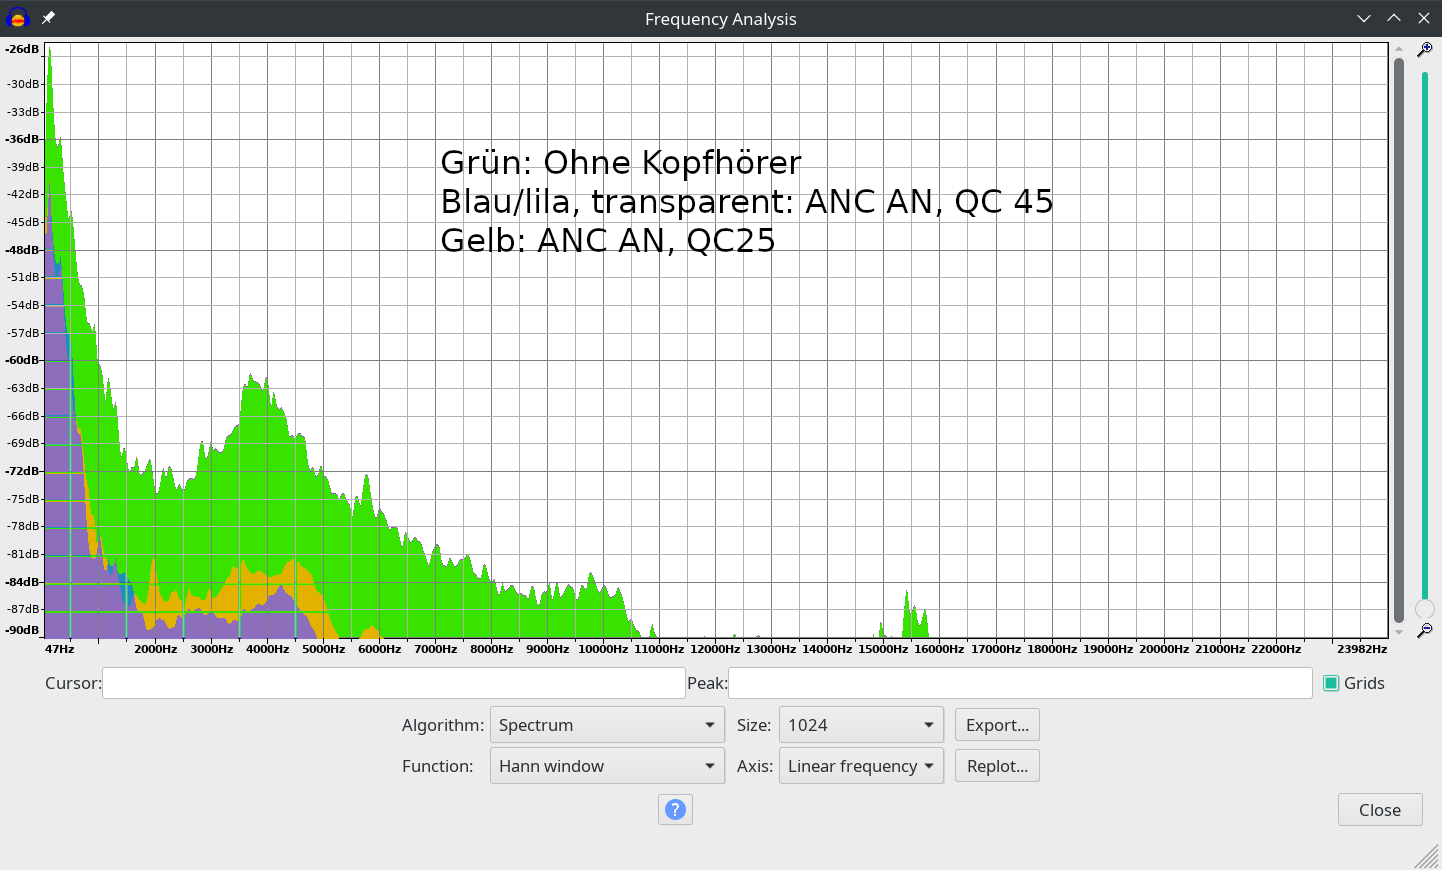
Task: Open the help question mark button
Action: pos(675,809)
